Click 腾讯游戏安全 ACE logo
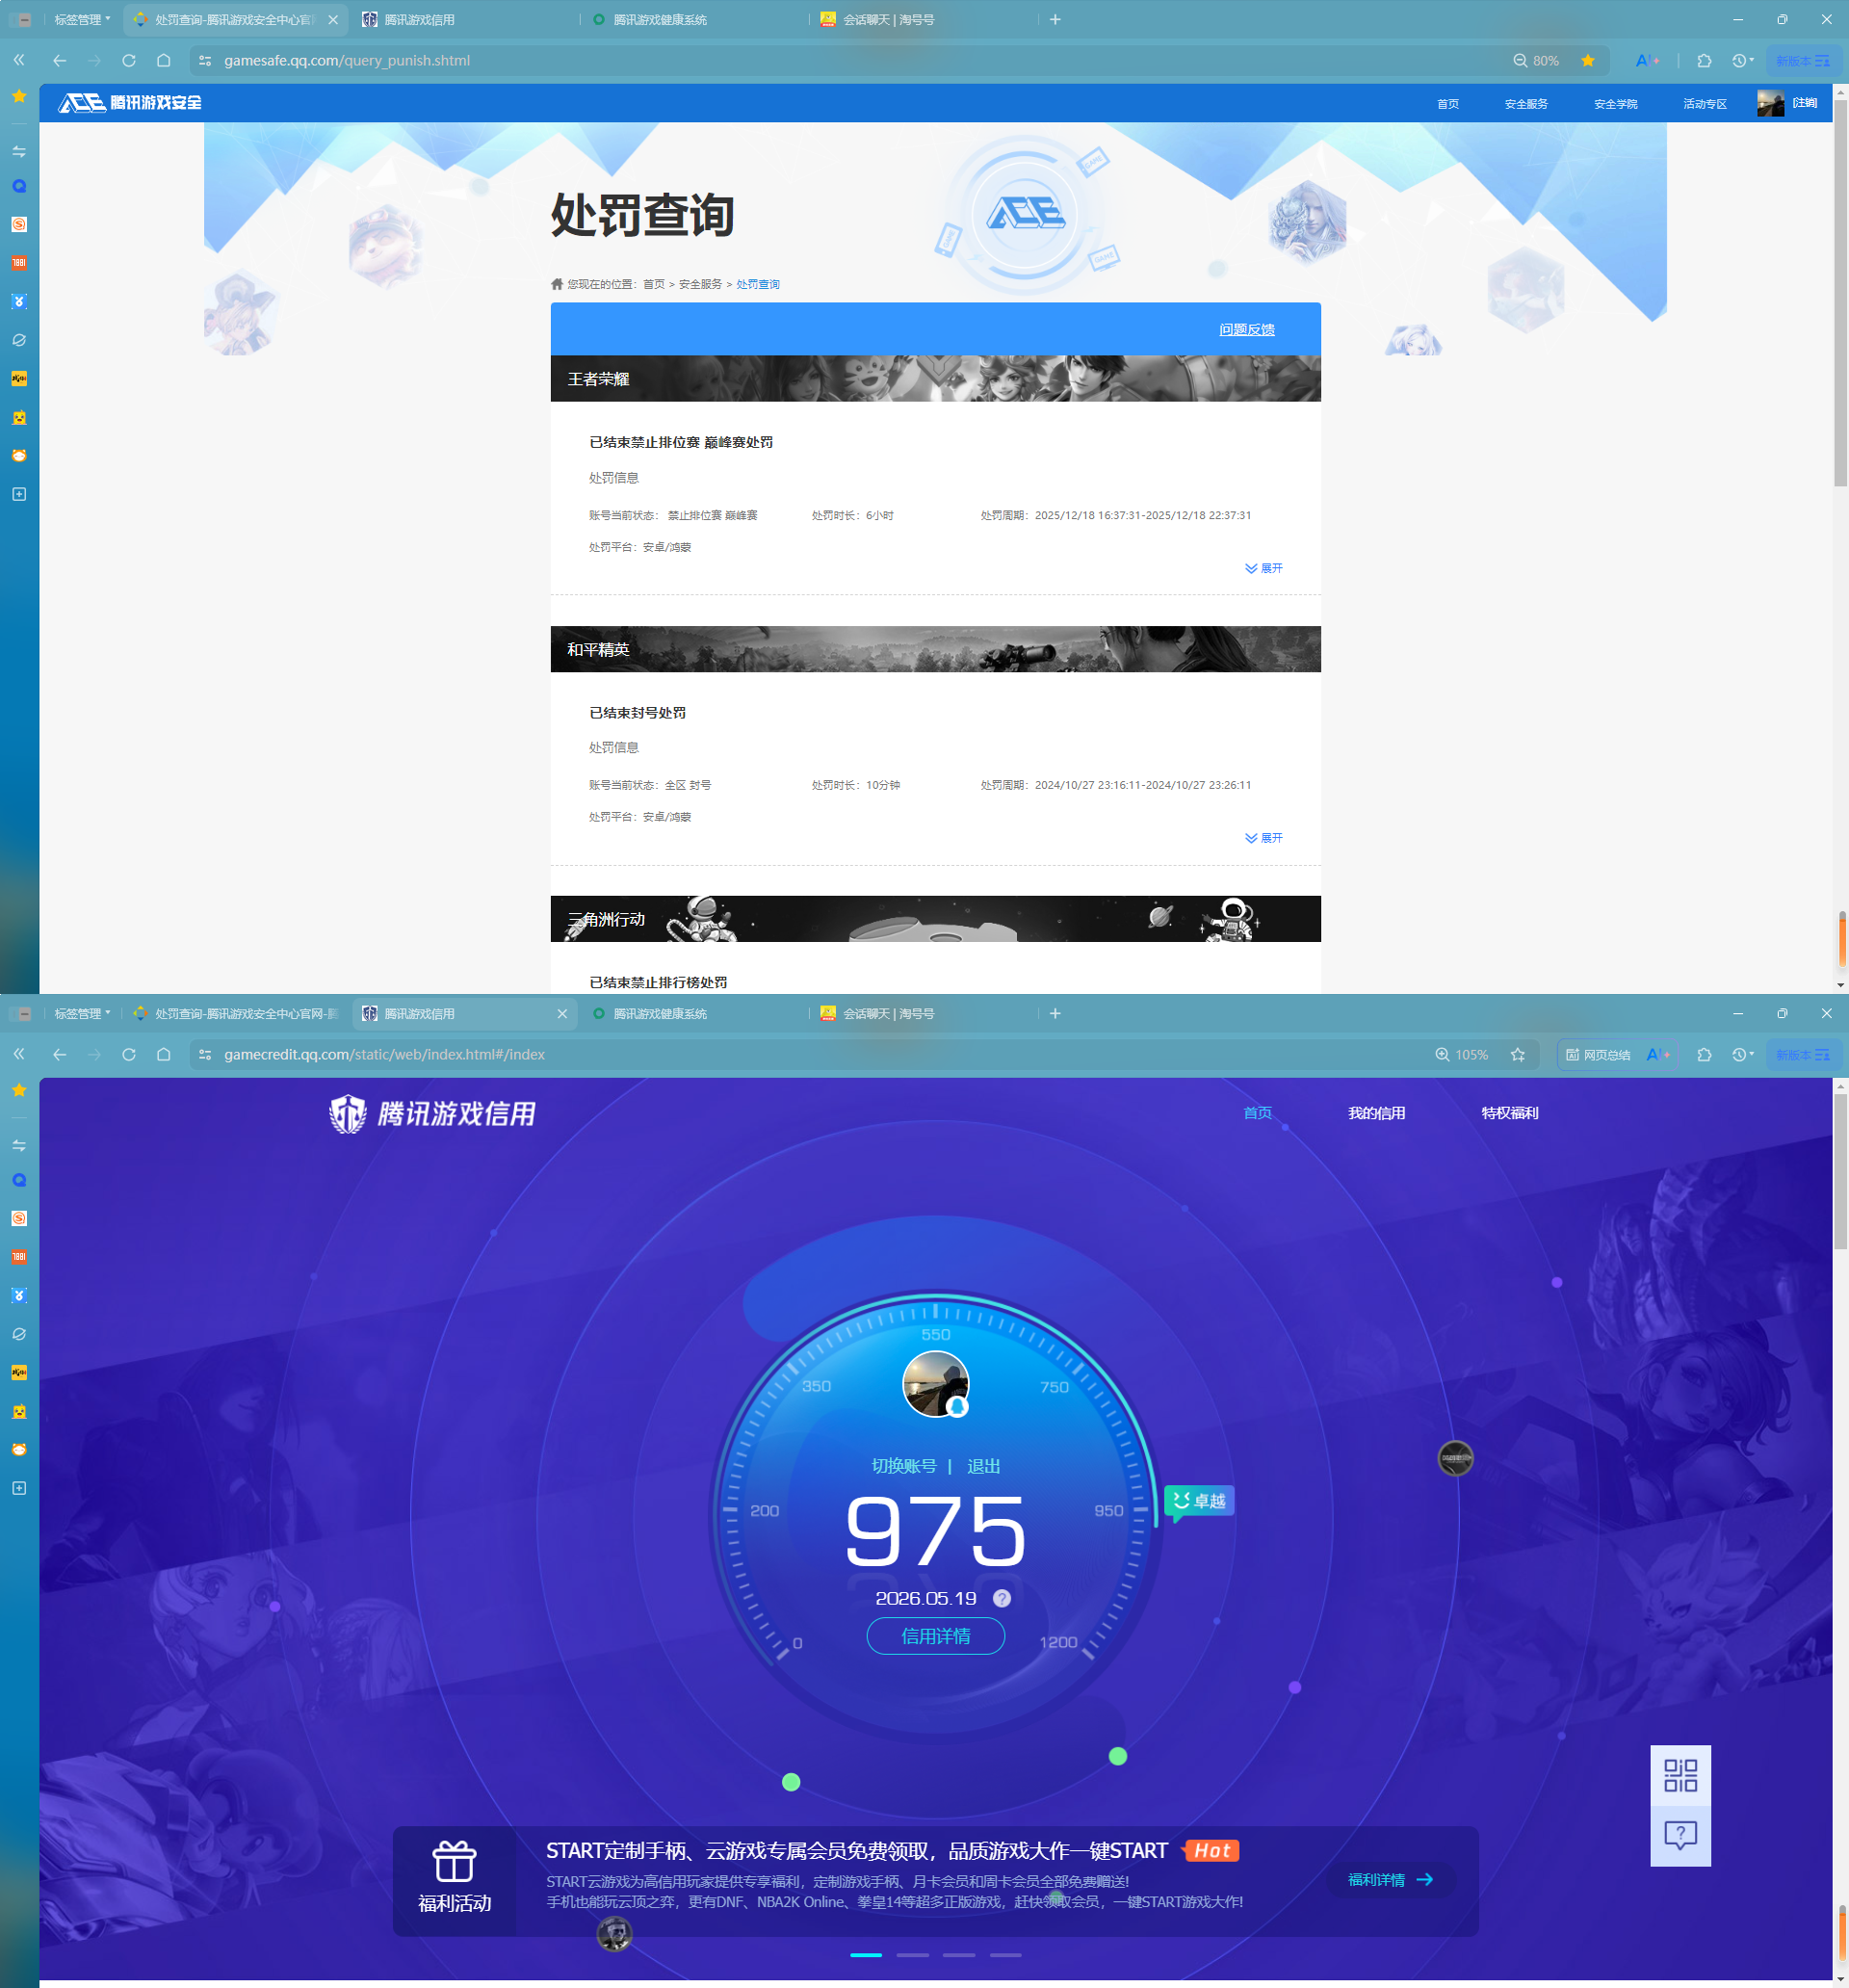 (130, 103)
